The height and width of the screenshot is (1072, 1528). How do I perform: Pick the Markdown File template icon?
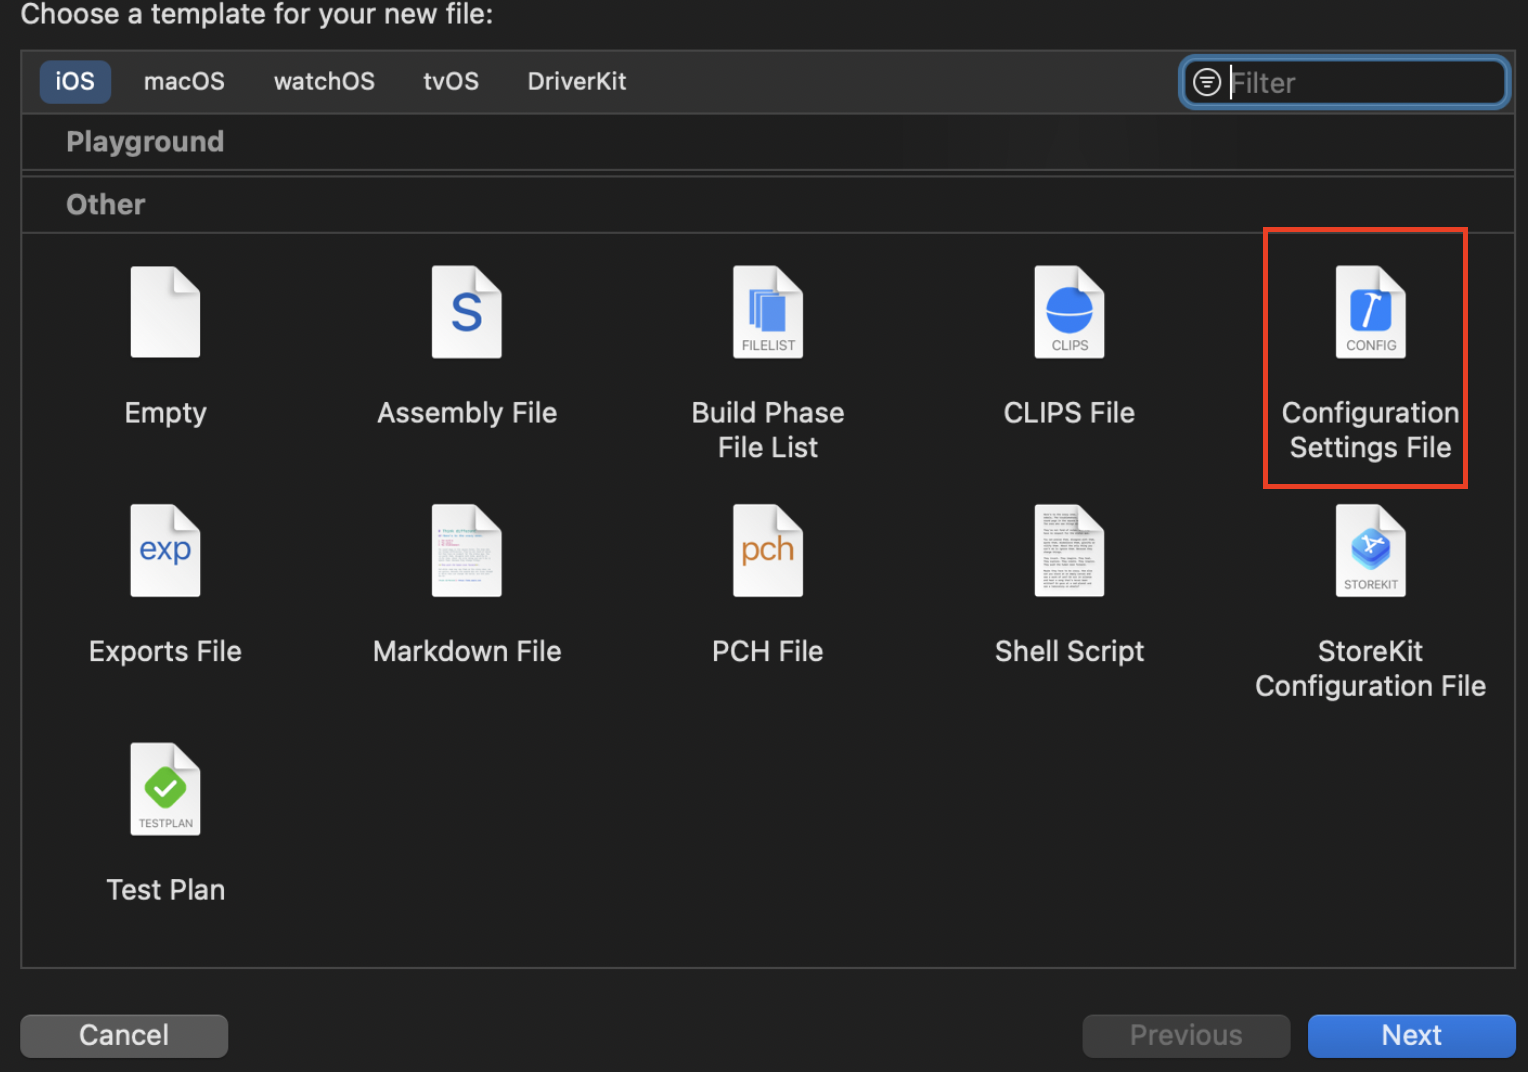tap(467, 551)
